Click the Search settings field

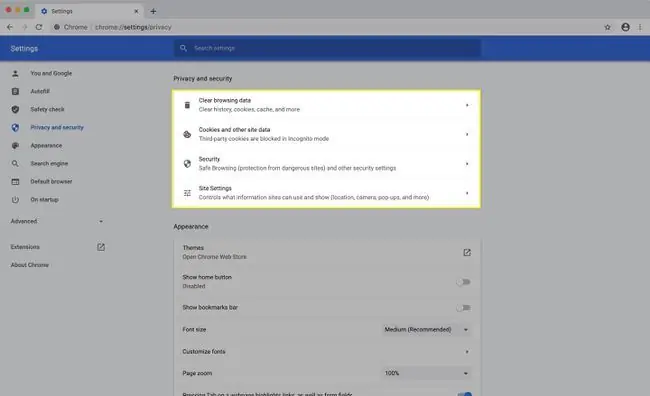point(327,48)
